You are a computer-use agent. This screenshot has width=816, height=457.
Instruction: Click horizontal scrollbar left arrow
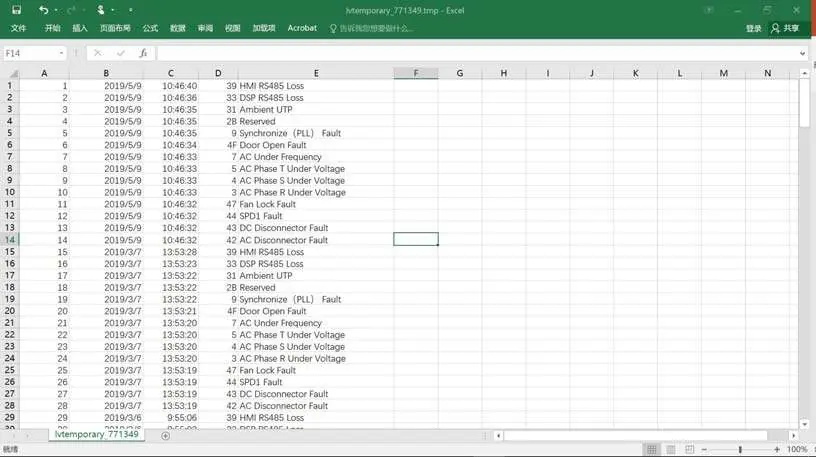pos(499,436)
